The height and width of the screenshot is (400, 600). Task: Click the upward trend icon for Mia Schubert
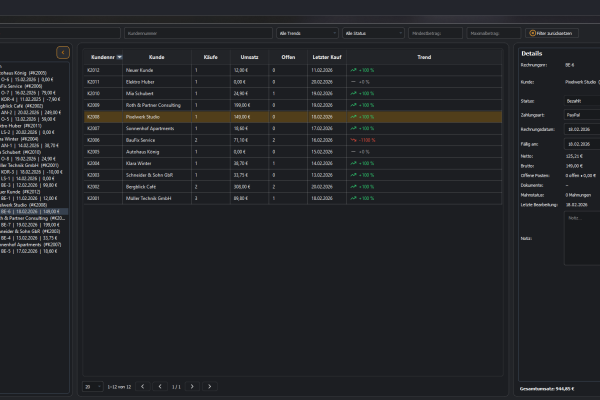click(353, 93)
